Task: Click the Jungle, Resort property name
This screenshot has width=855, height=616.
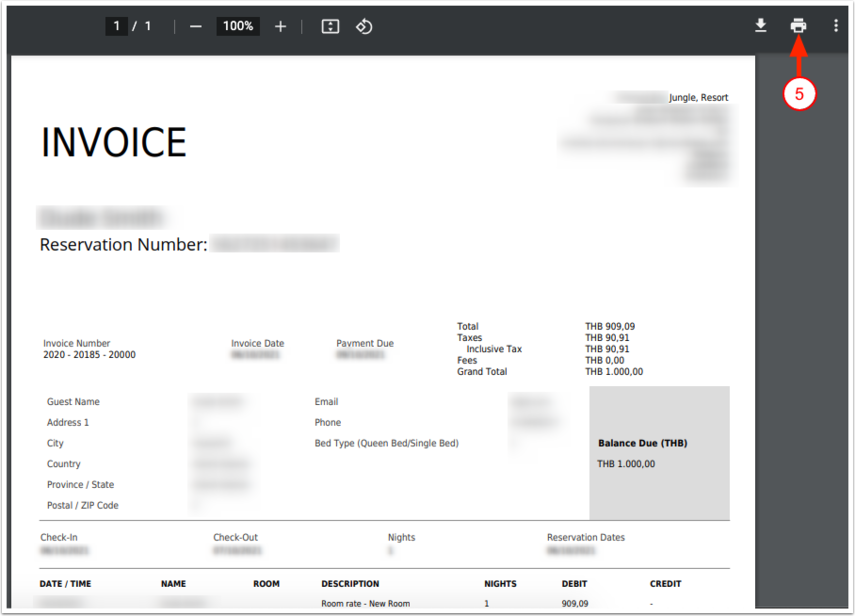Action: coord(698,98)
